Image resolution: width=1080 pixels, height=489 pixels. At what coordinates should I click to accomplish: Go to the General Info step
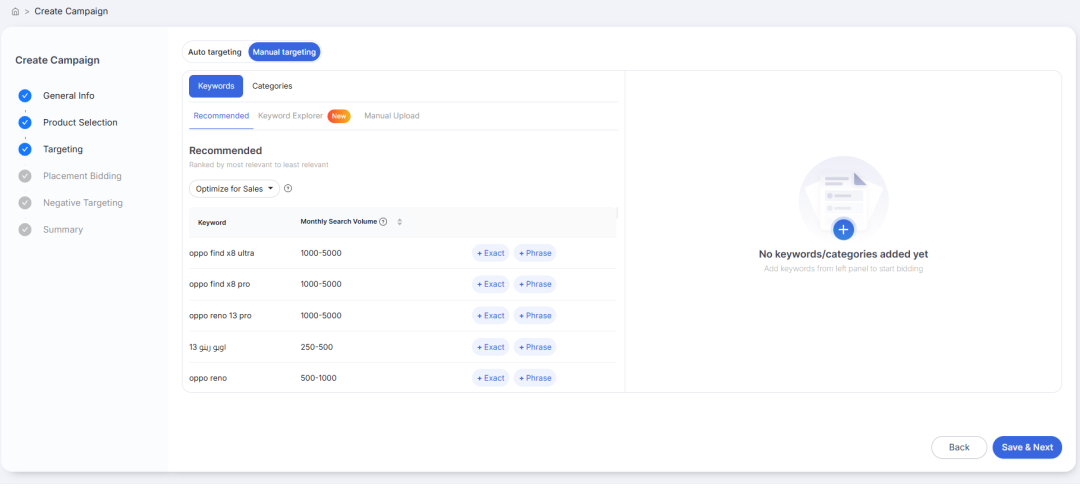pos(68,96)
